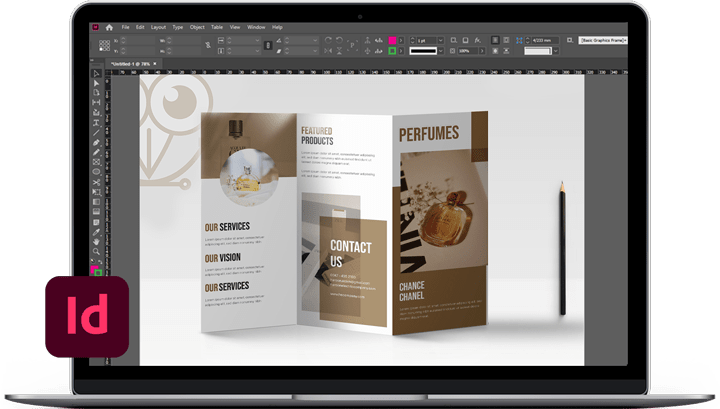Viewport: 720px width, 409px height.
Task: Click the reference point locator grid
Action: (x=104, y=45)
